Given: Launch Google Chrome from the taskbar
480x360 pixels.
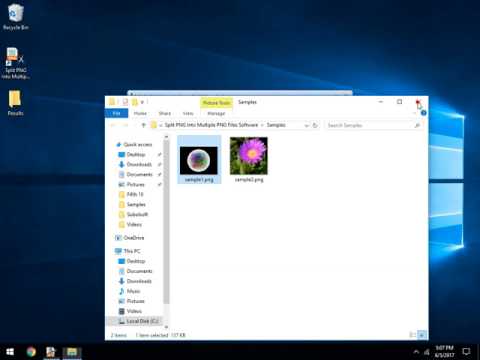Looking at the screenshot, I should (31, 352).
